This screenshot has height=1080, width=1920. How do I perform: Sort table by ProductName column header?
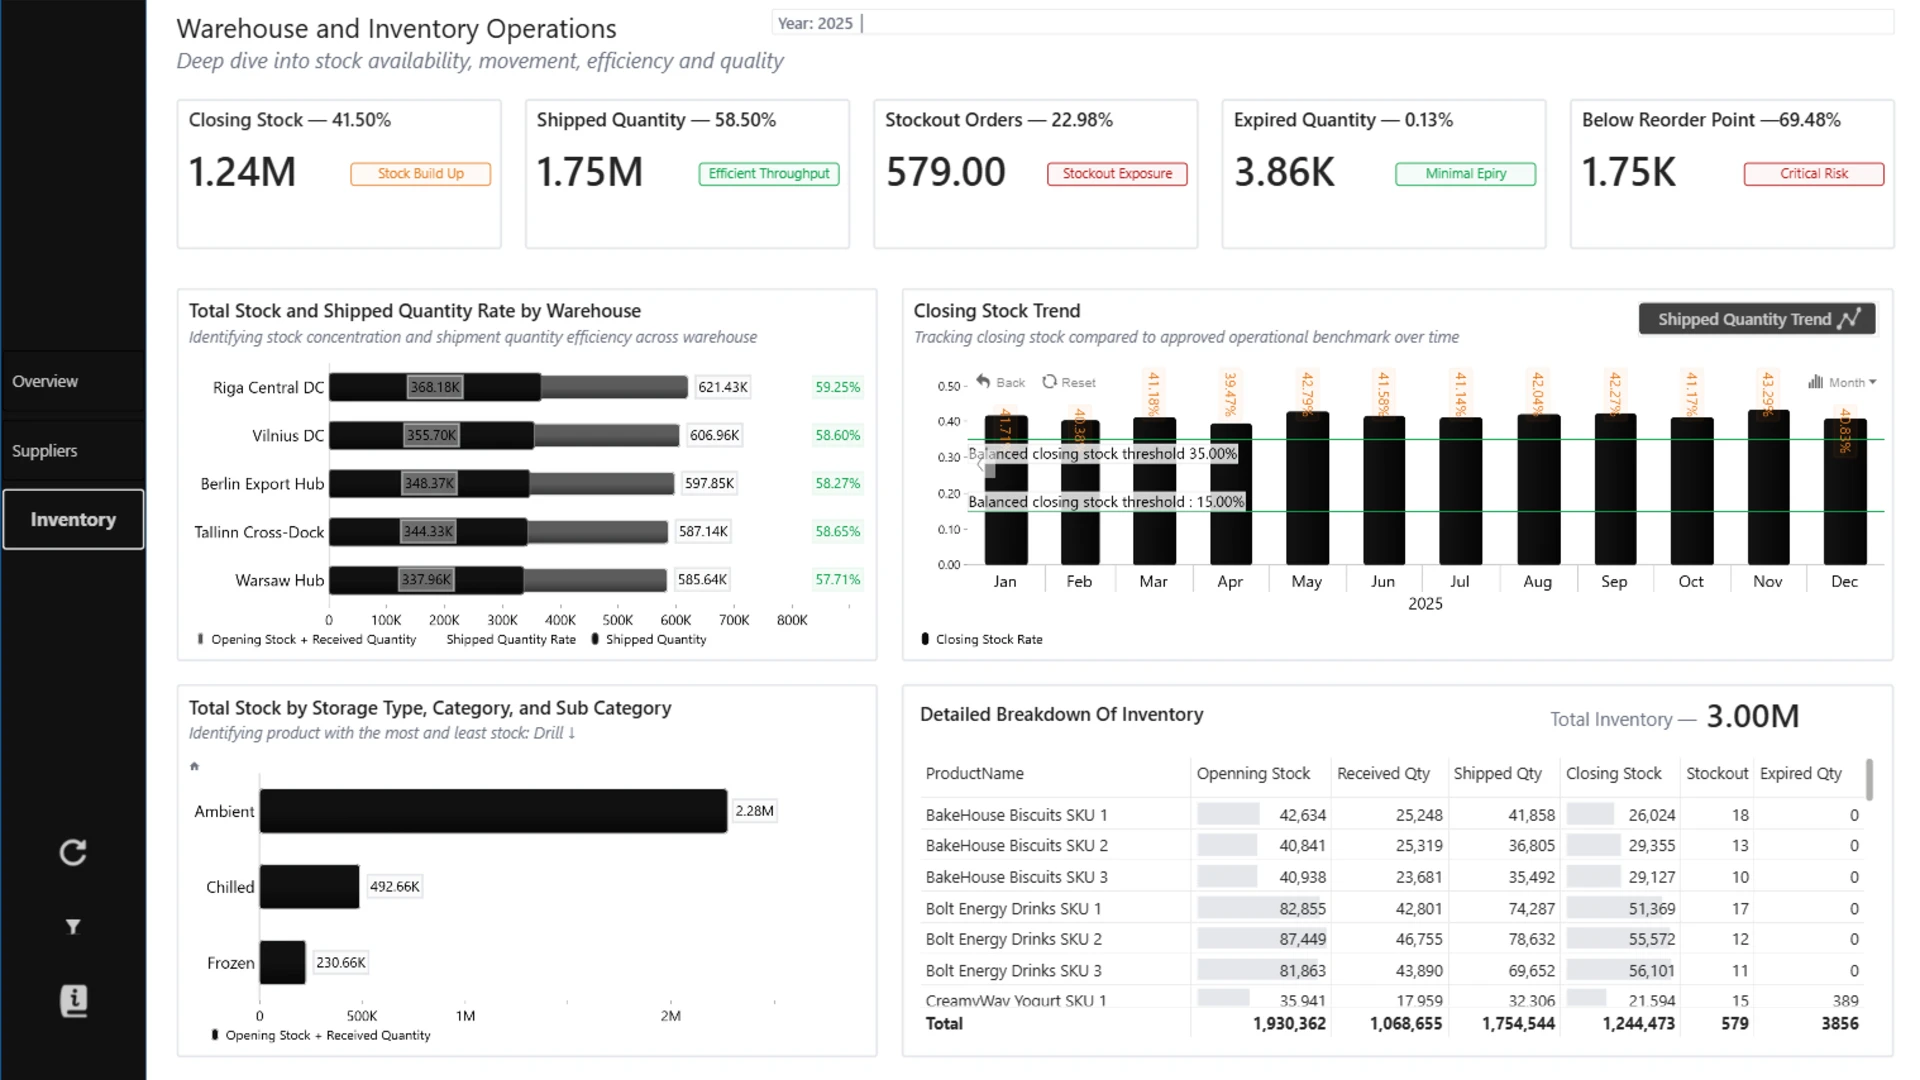(x=974, y=773)
